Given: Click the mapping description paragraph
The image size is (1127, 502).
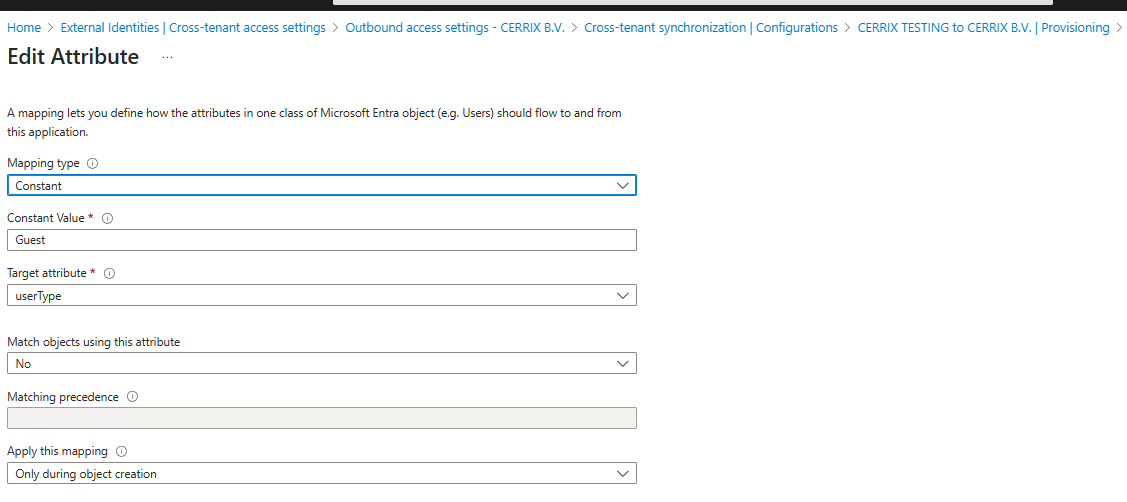Looking at the screenshot, I should [314, 123].
